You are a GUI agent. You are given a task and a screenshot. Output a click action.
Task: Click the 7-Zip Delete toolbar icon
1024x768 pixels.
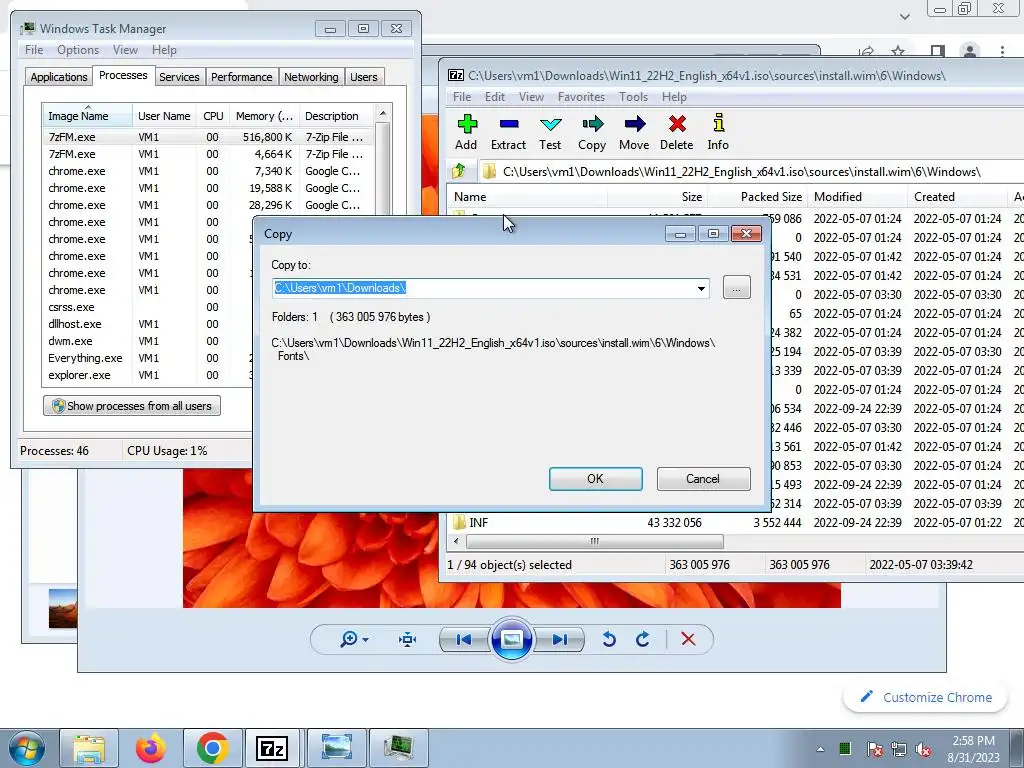click(677, 133)
